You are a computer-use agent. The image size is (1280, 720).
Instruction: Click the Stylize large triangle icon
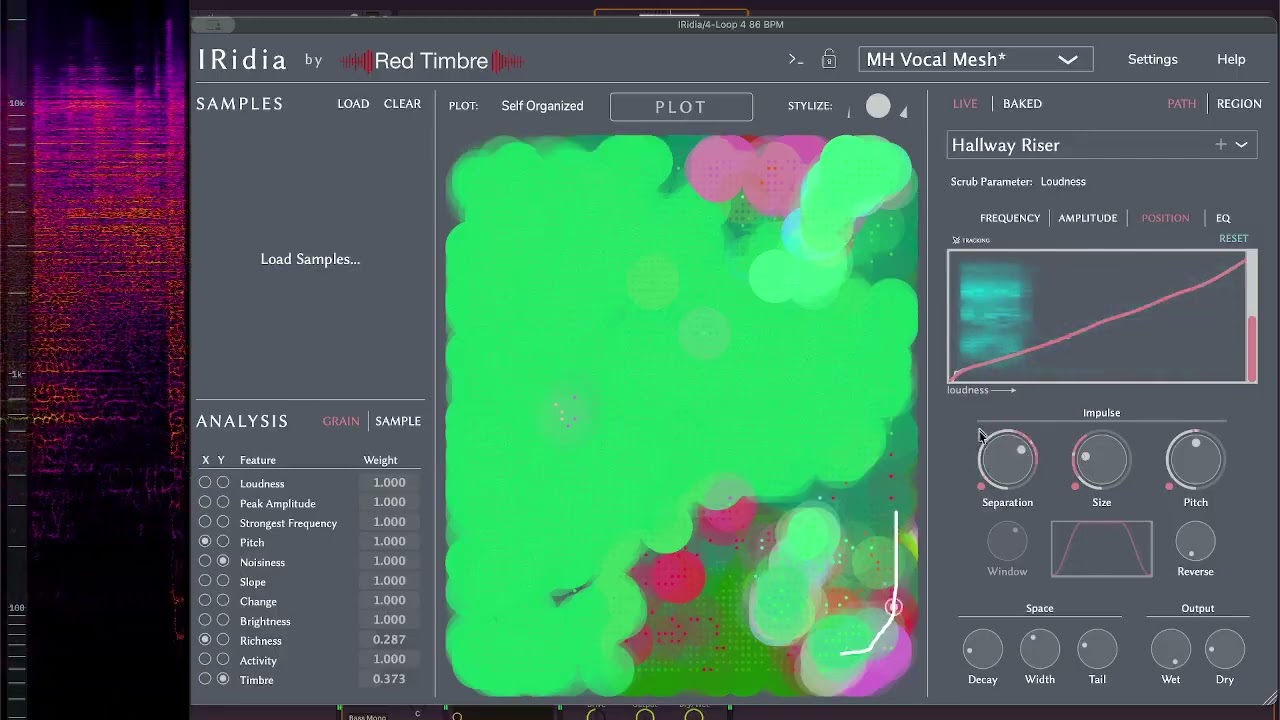(903, 111)
